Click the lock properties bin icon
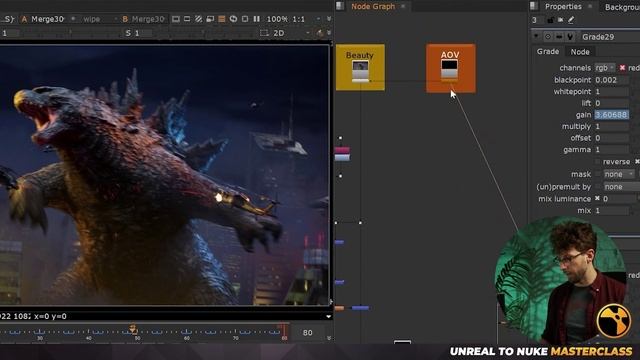 point(550,20)
